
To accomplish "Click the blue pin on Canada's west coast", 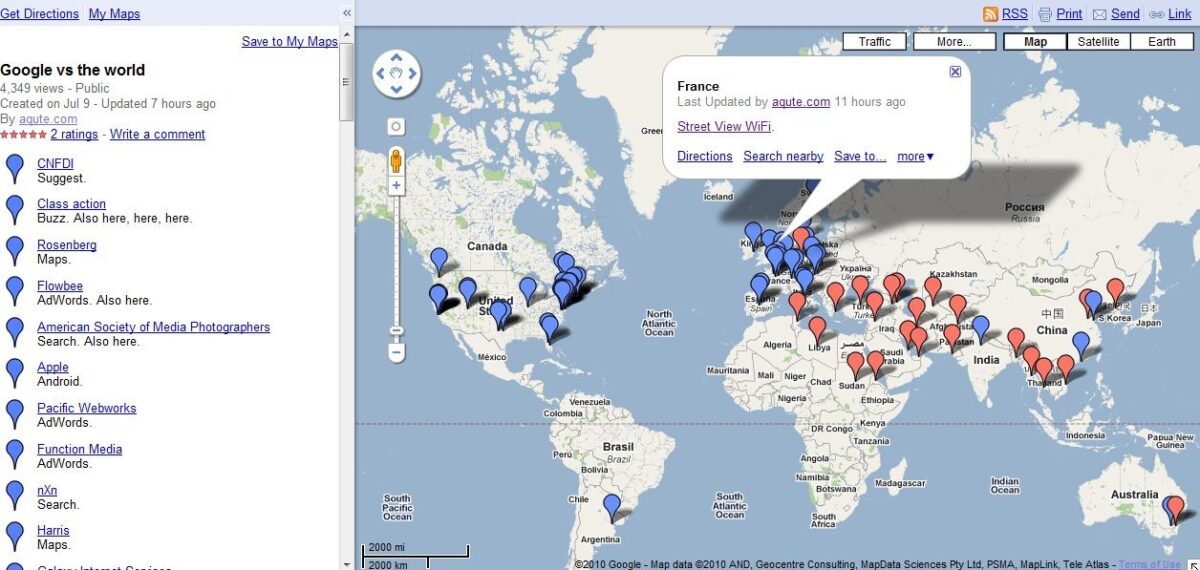I will pos(438,262).
